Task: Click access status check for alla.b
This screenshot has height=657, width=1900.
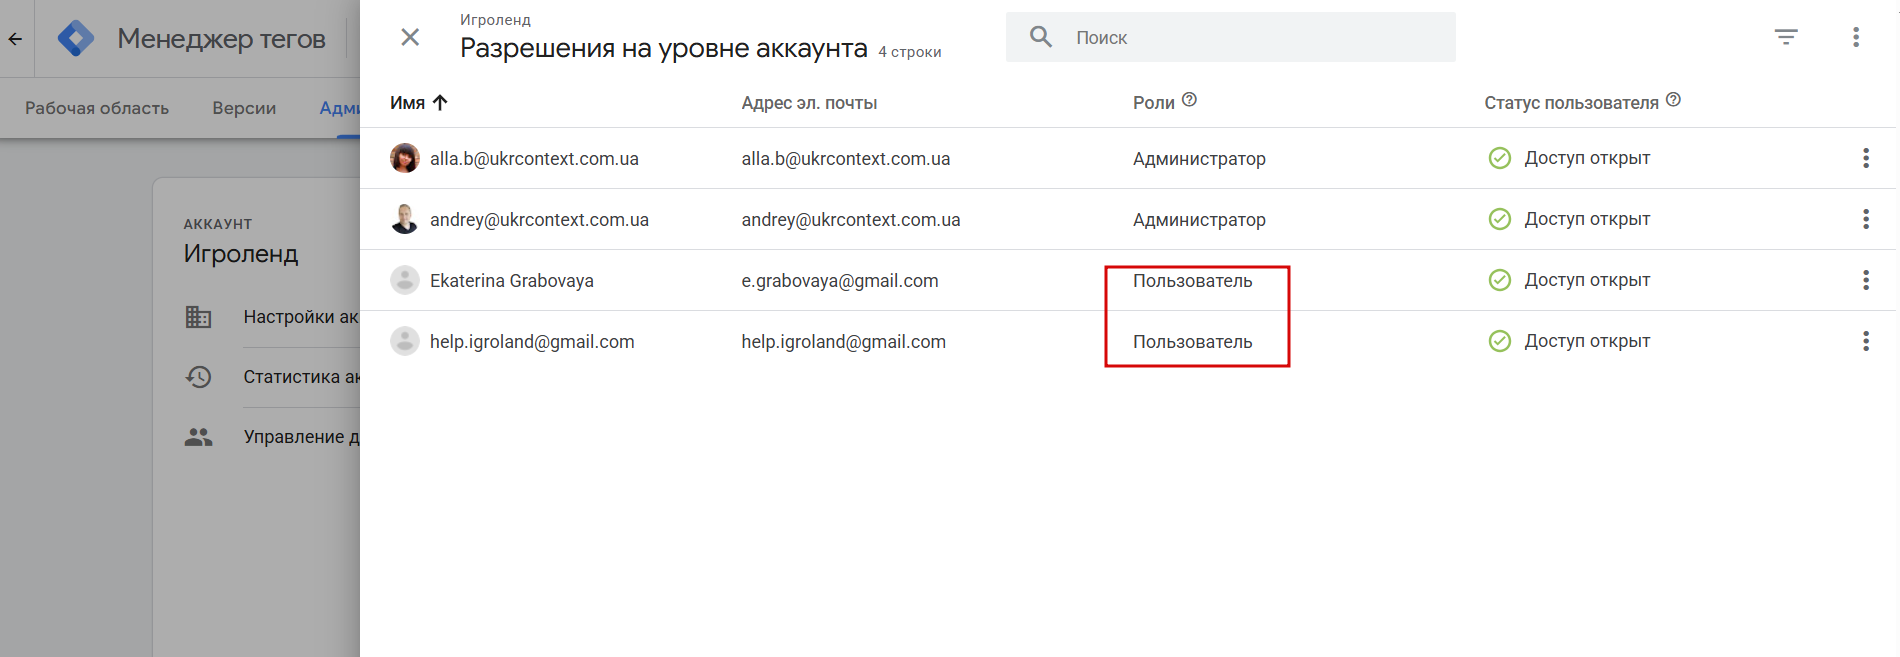Action: pos(1500,158)
